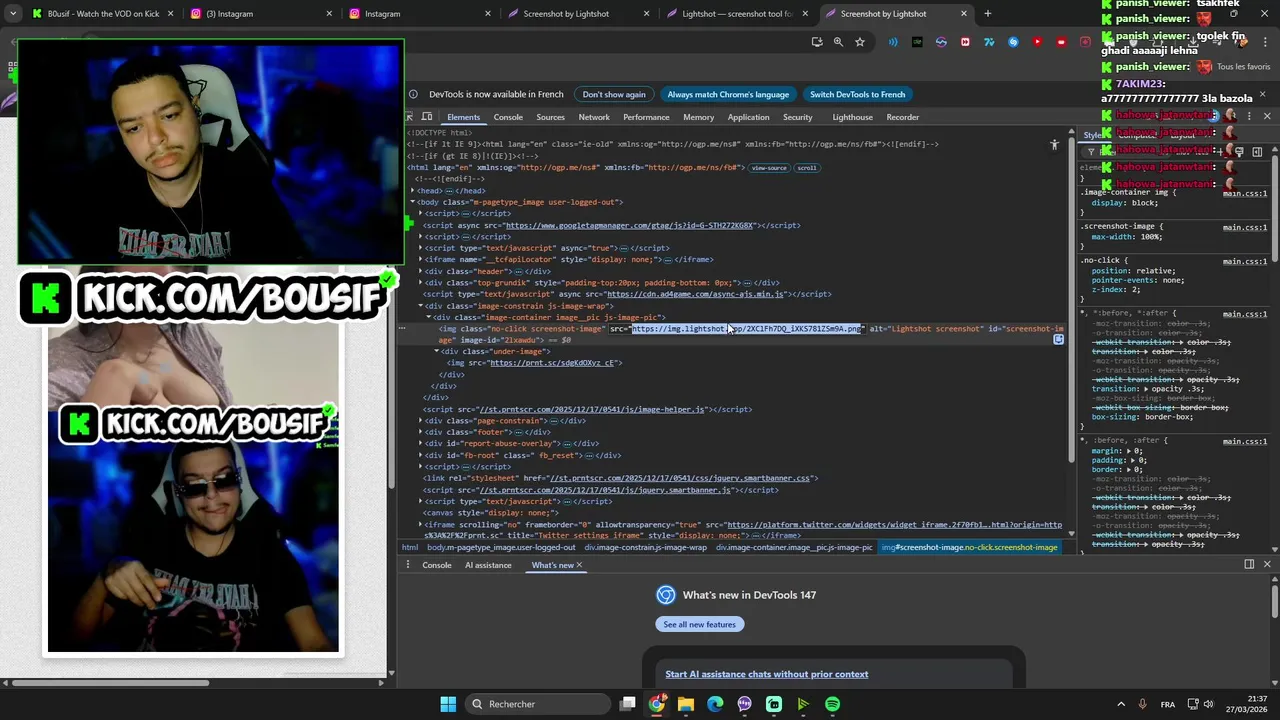Screen dimensions: 1280x720
Task: Click the main.css:1 link beside .no-click rule
Action: tap(1245, 261)
